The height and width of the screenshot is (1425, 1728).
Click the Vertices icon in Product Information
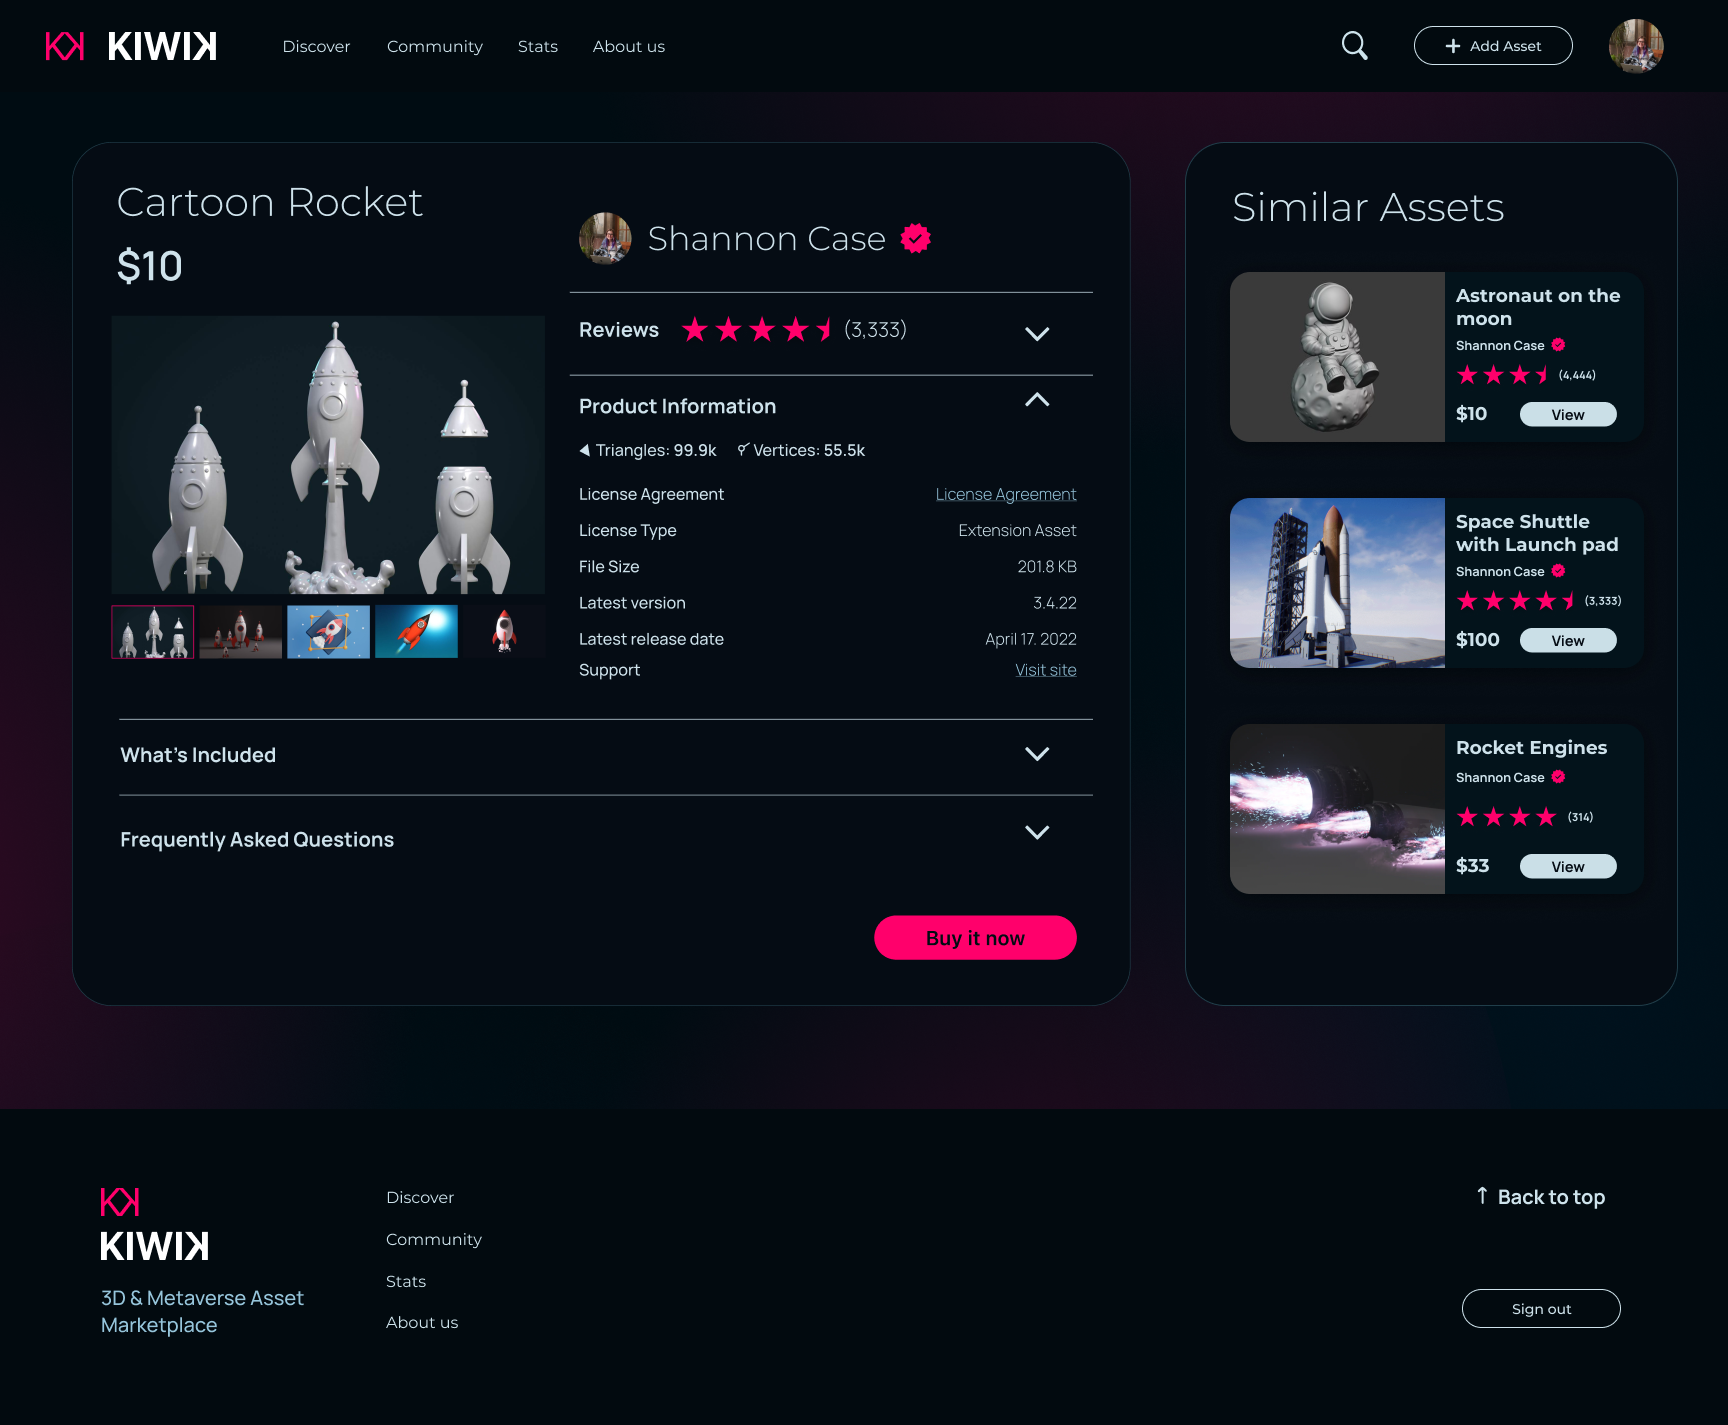click(x=741, y=450)
